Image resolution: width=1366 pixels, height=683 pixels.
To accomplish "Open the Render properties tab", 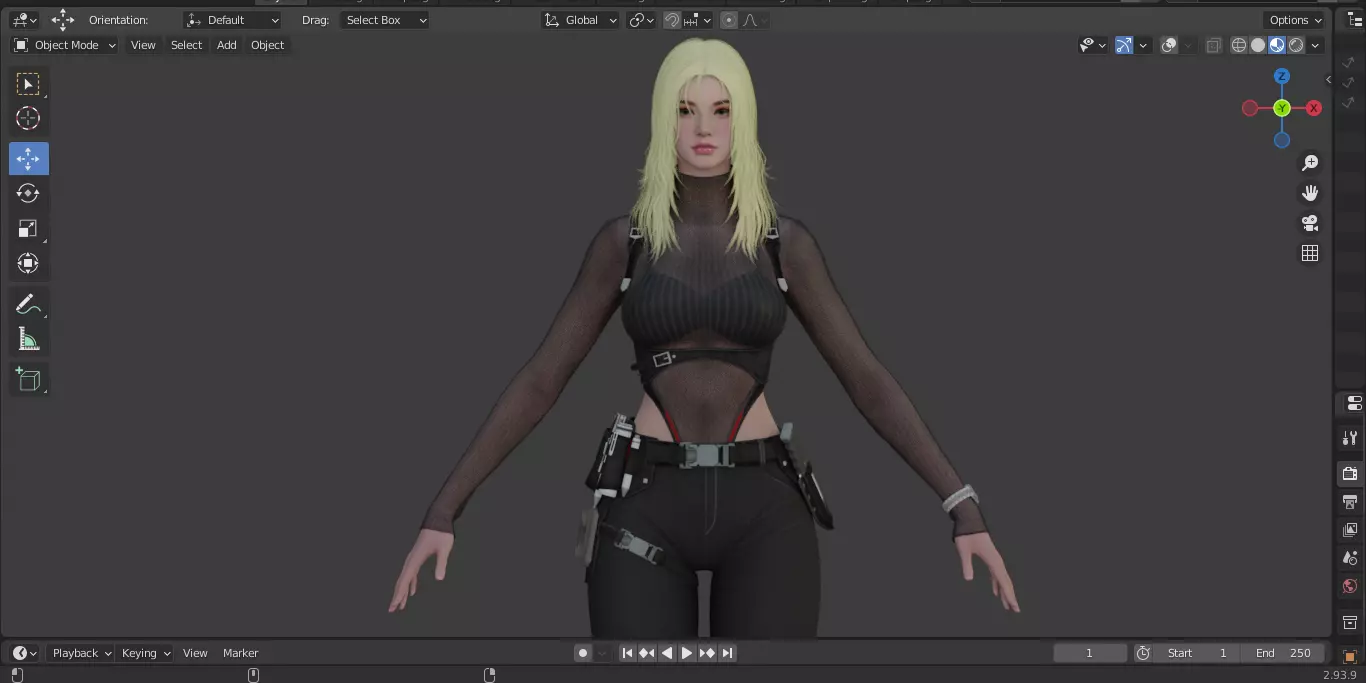I will [x=1351, y=473].
